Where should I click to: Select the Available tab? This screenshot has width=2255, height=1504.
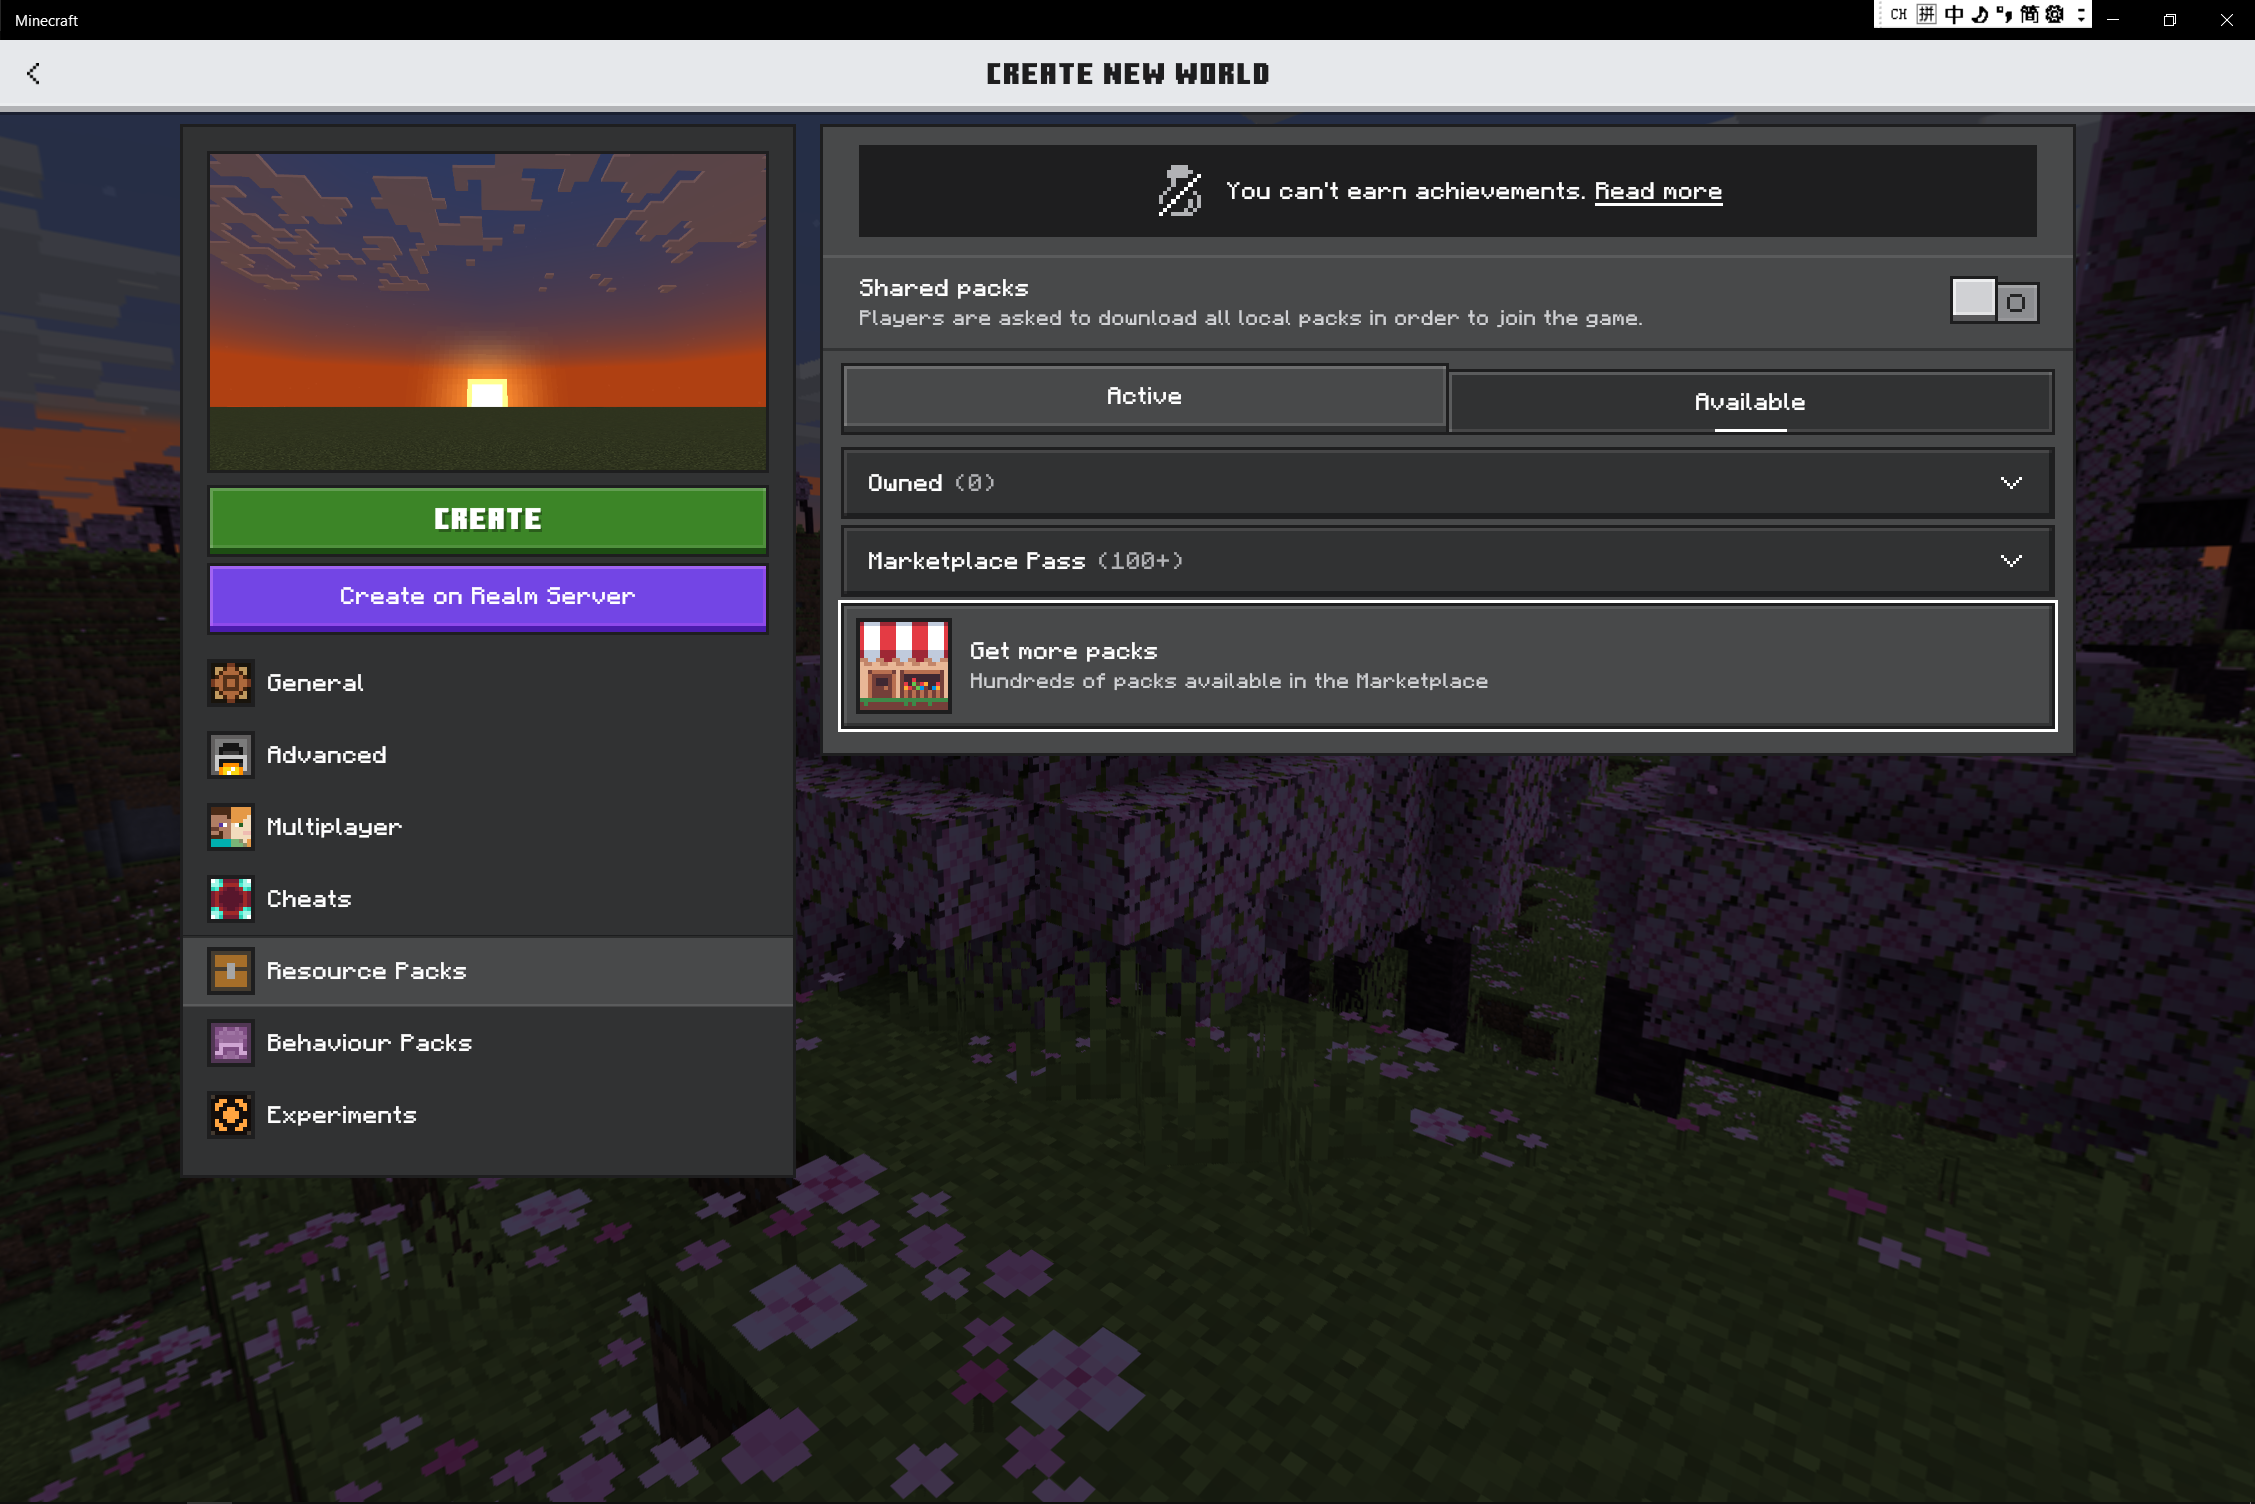[x=1750, y=402]
